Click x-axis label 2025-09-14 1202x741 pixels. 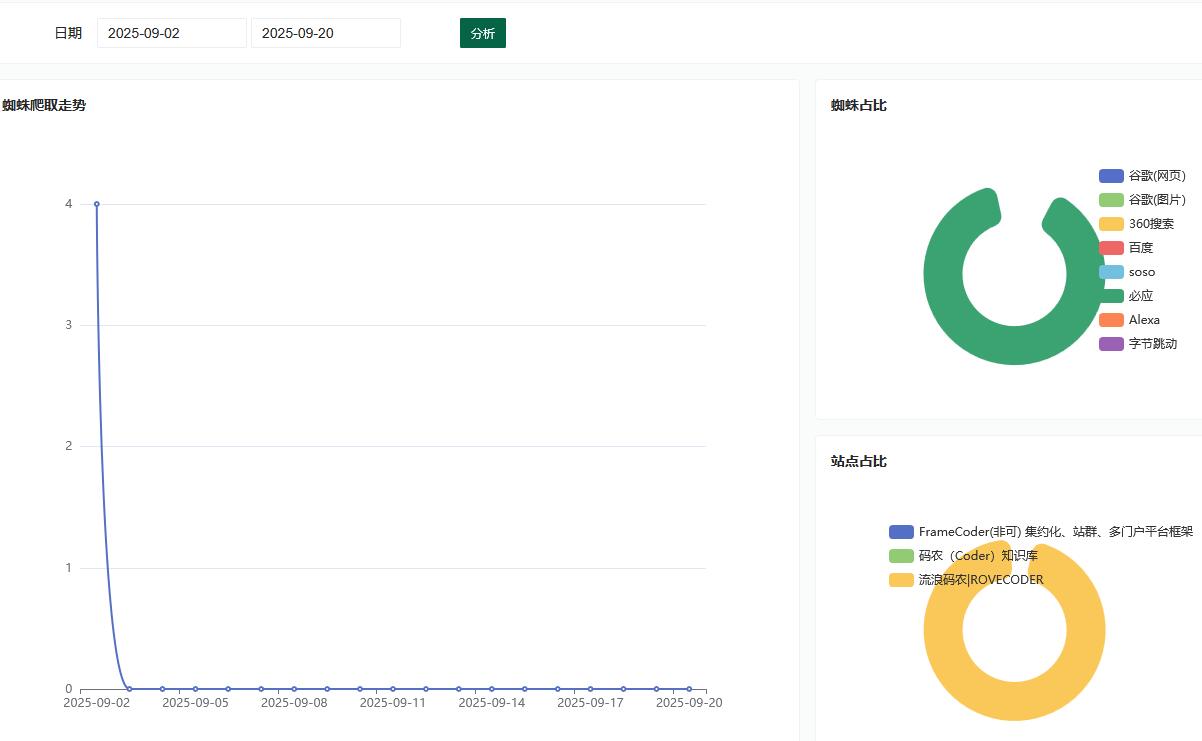pos(492,703)
